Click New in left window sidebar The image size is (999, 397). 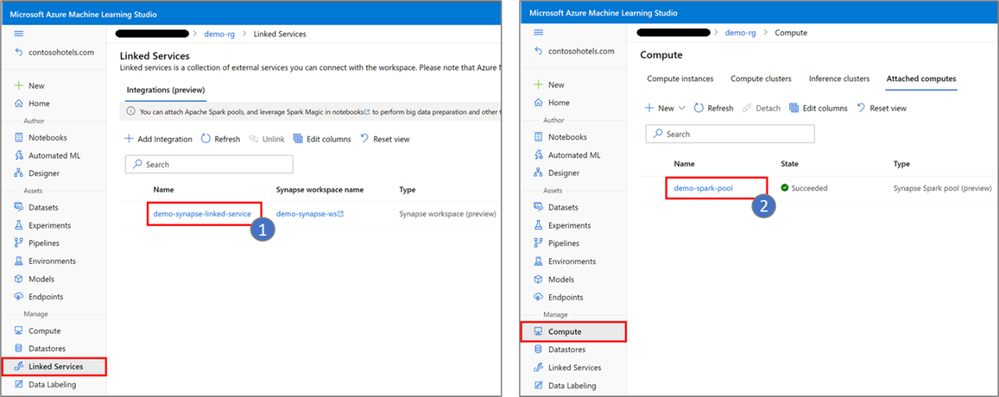point(36,85)
